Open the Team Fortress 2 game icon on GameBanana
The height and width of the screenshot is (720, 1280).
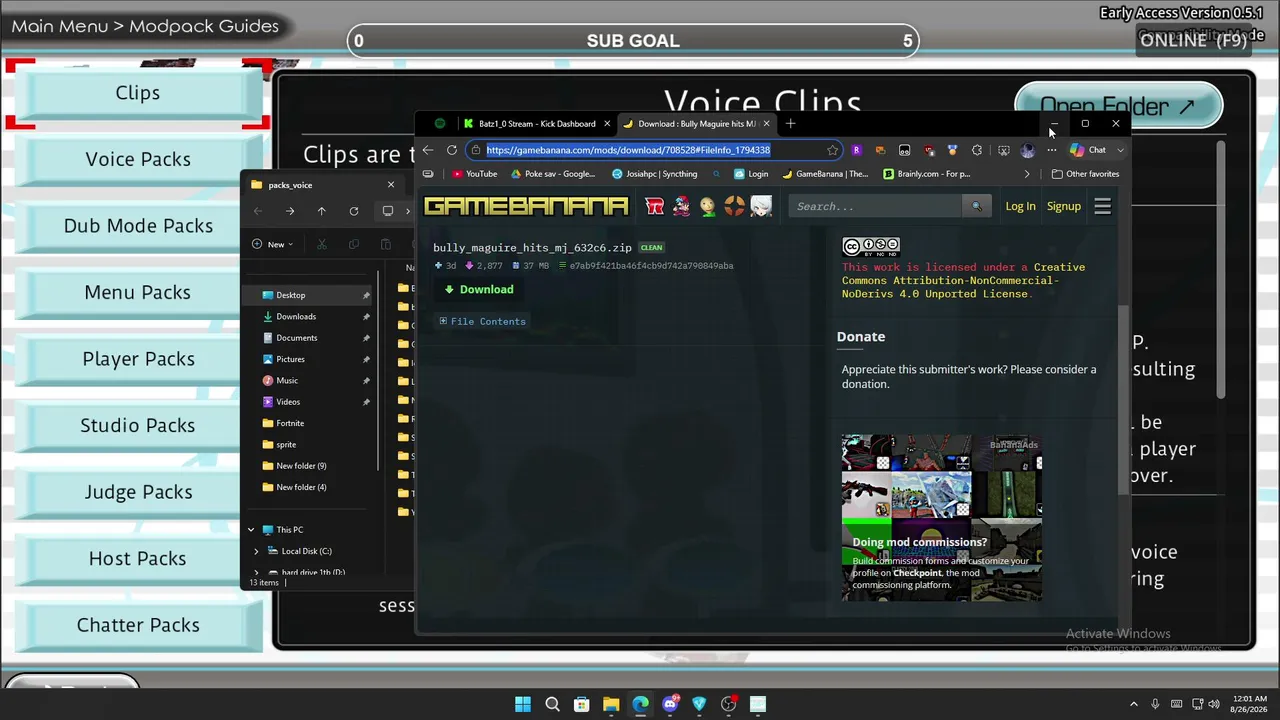click(x=734, y=206)
